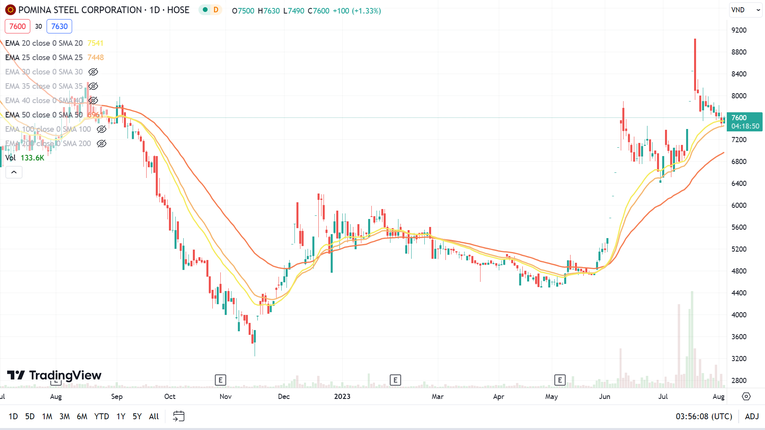This screenshot has width=765, height=430.
Task: Click the earnings E marker near November
Action: 221,380
